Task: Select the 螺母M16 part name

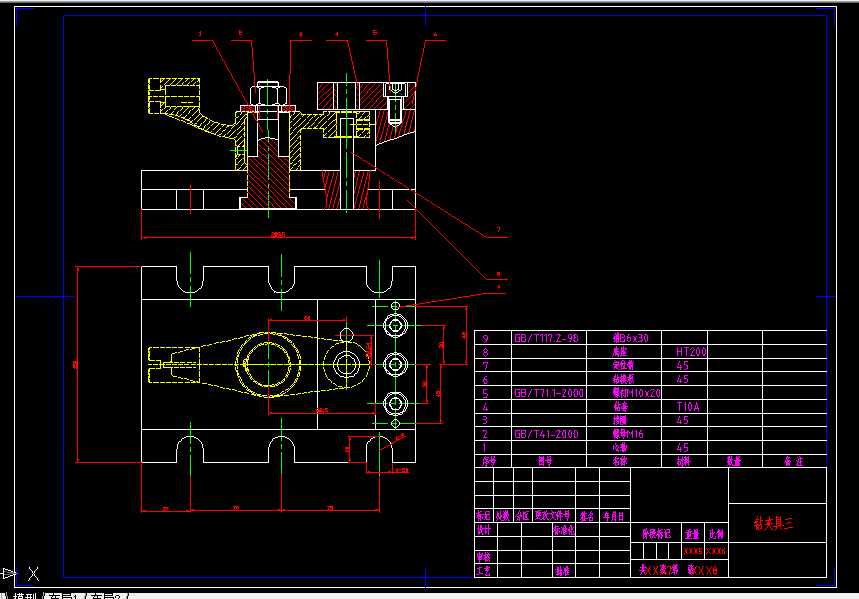Action: pyautogui.click(x=628, y=434)
